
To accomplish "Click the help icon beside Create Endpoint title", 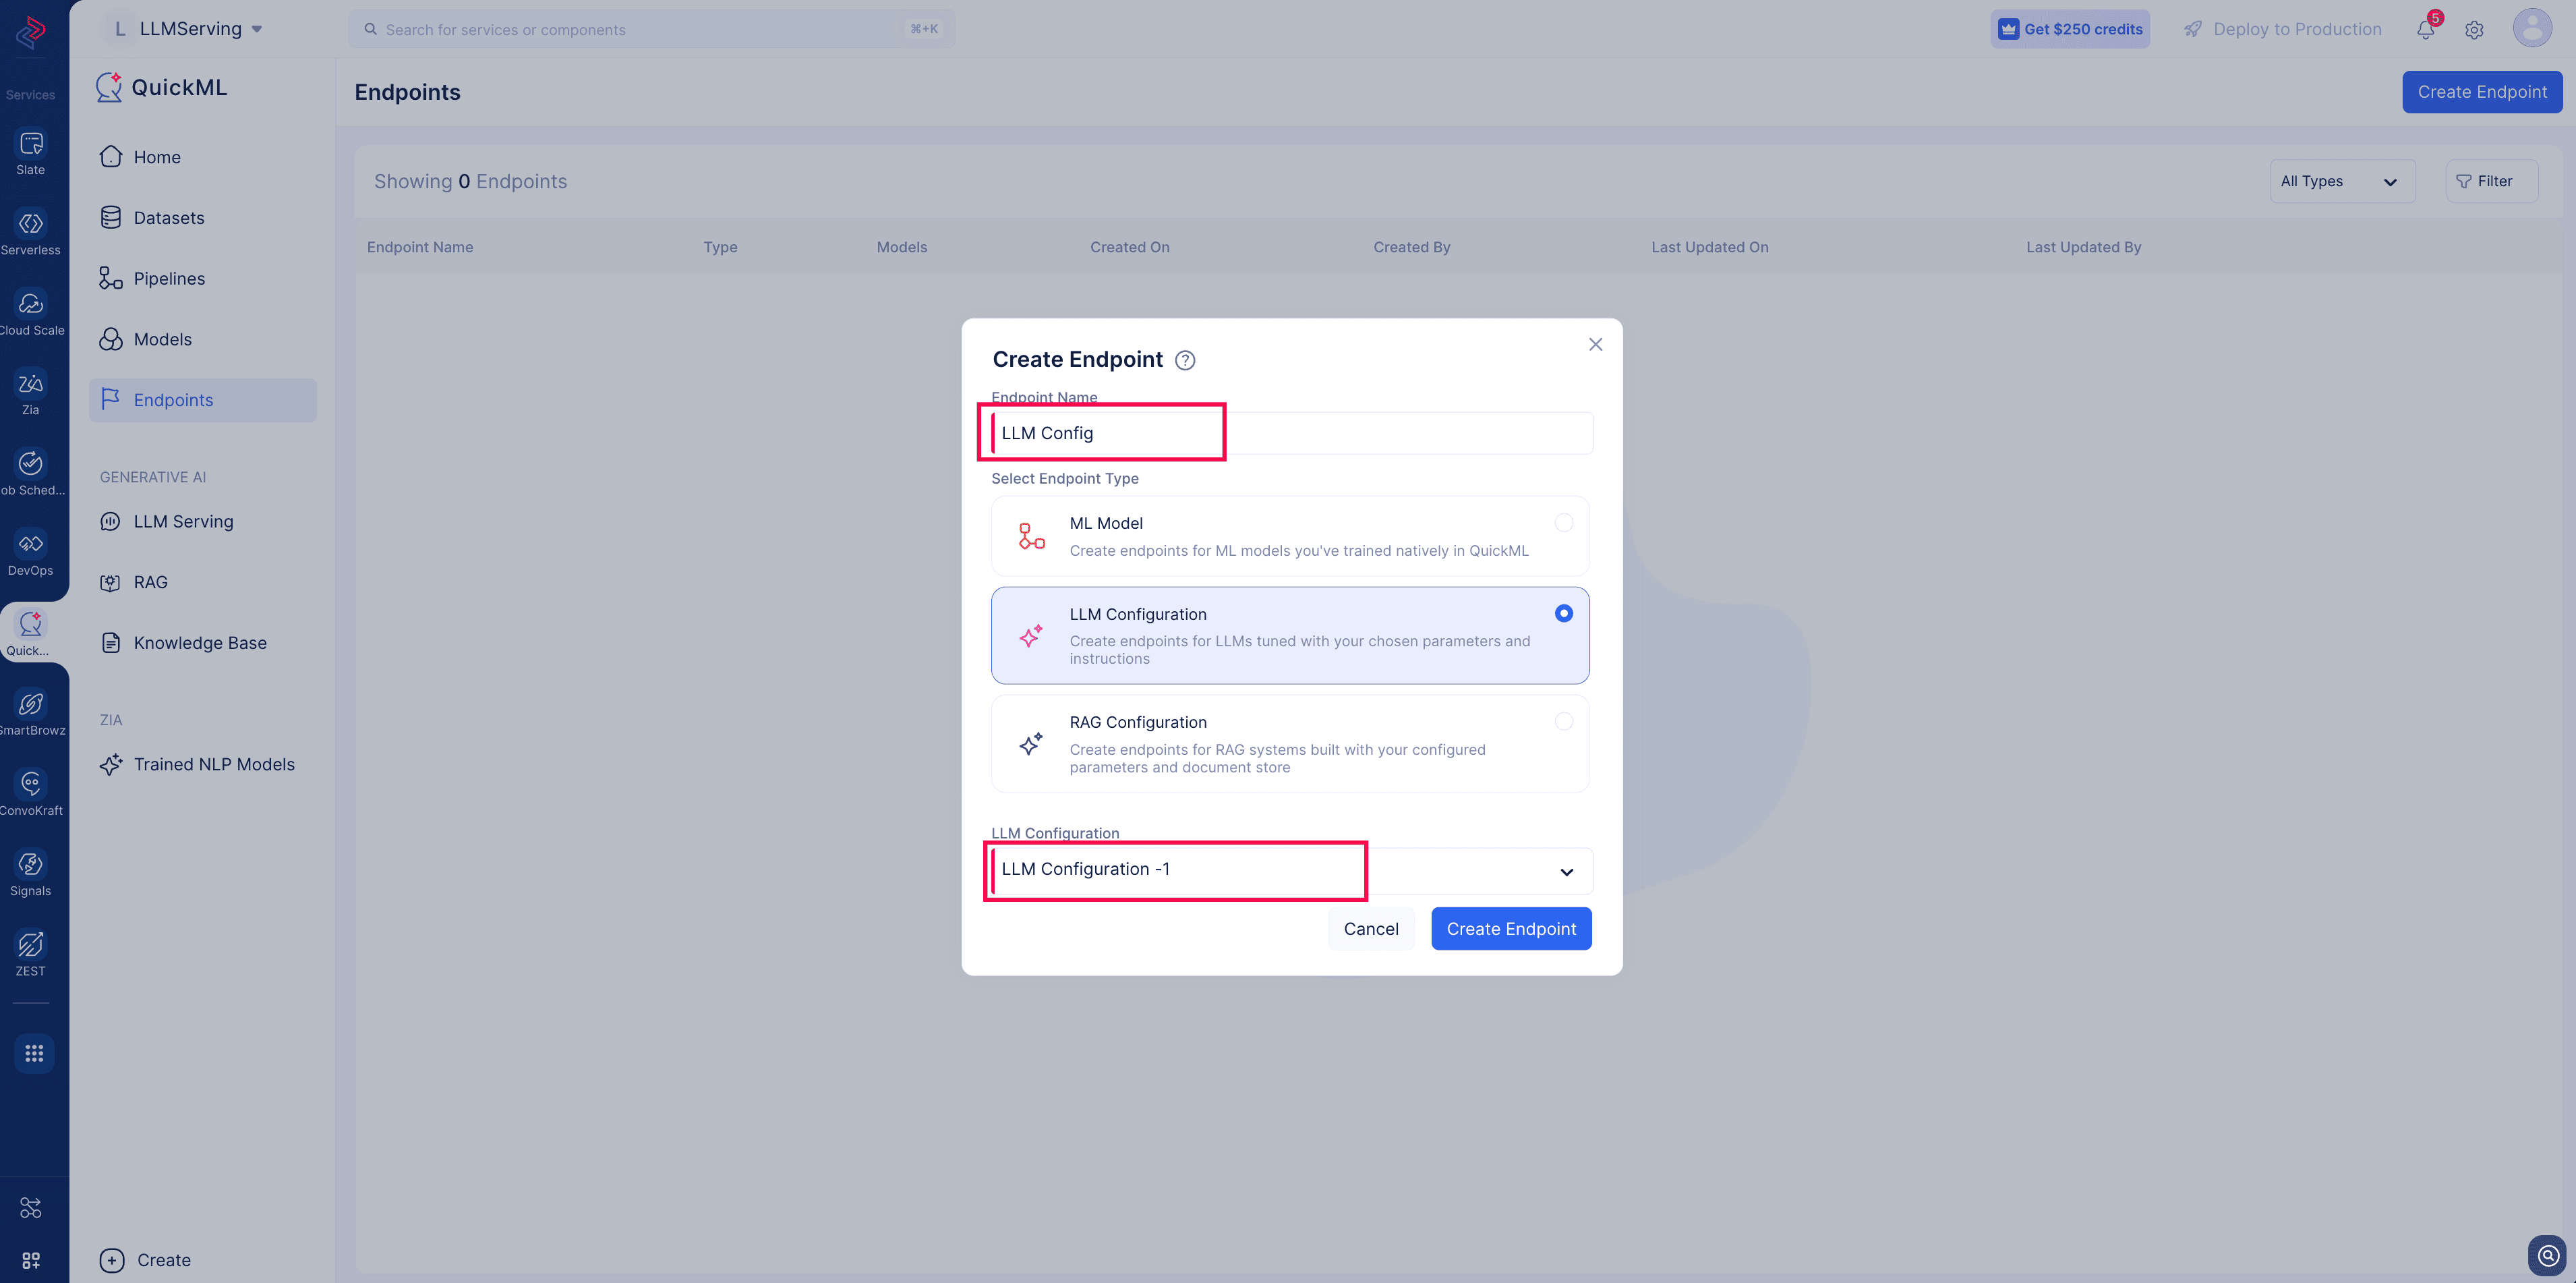I will pos(1185,360).
